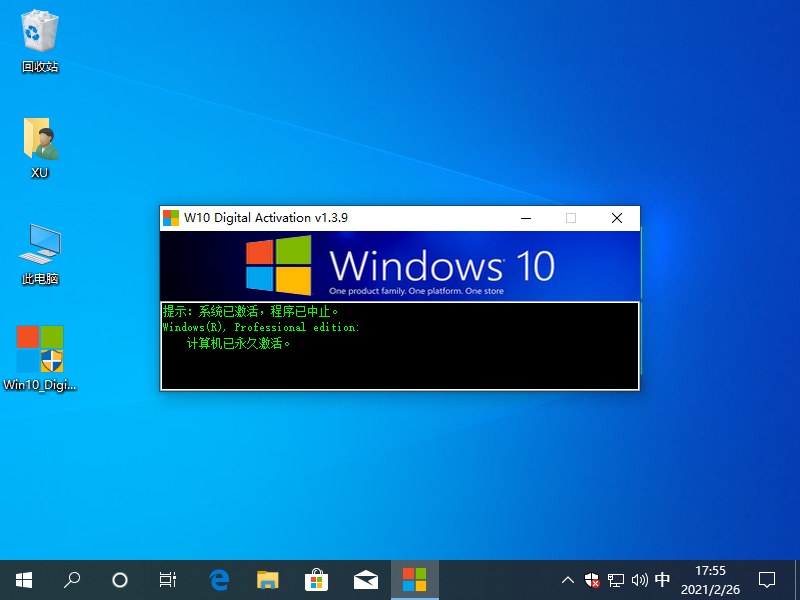Toggle the 中 input method indicator

662,579
